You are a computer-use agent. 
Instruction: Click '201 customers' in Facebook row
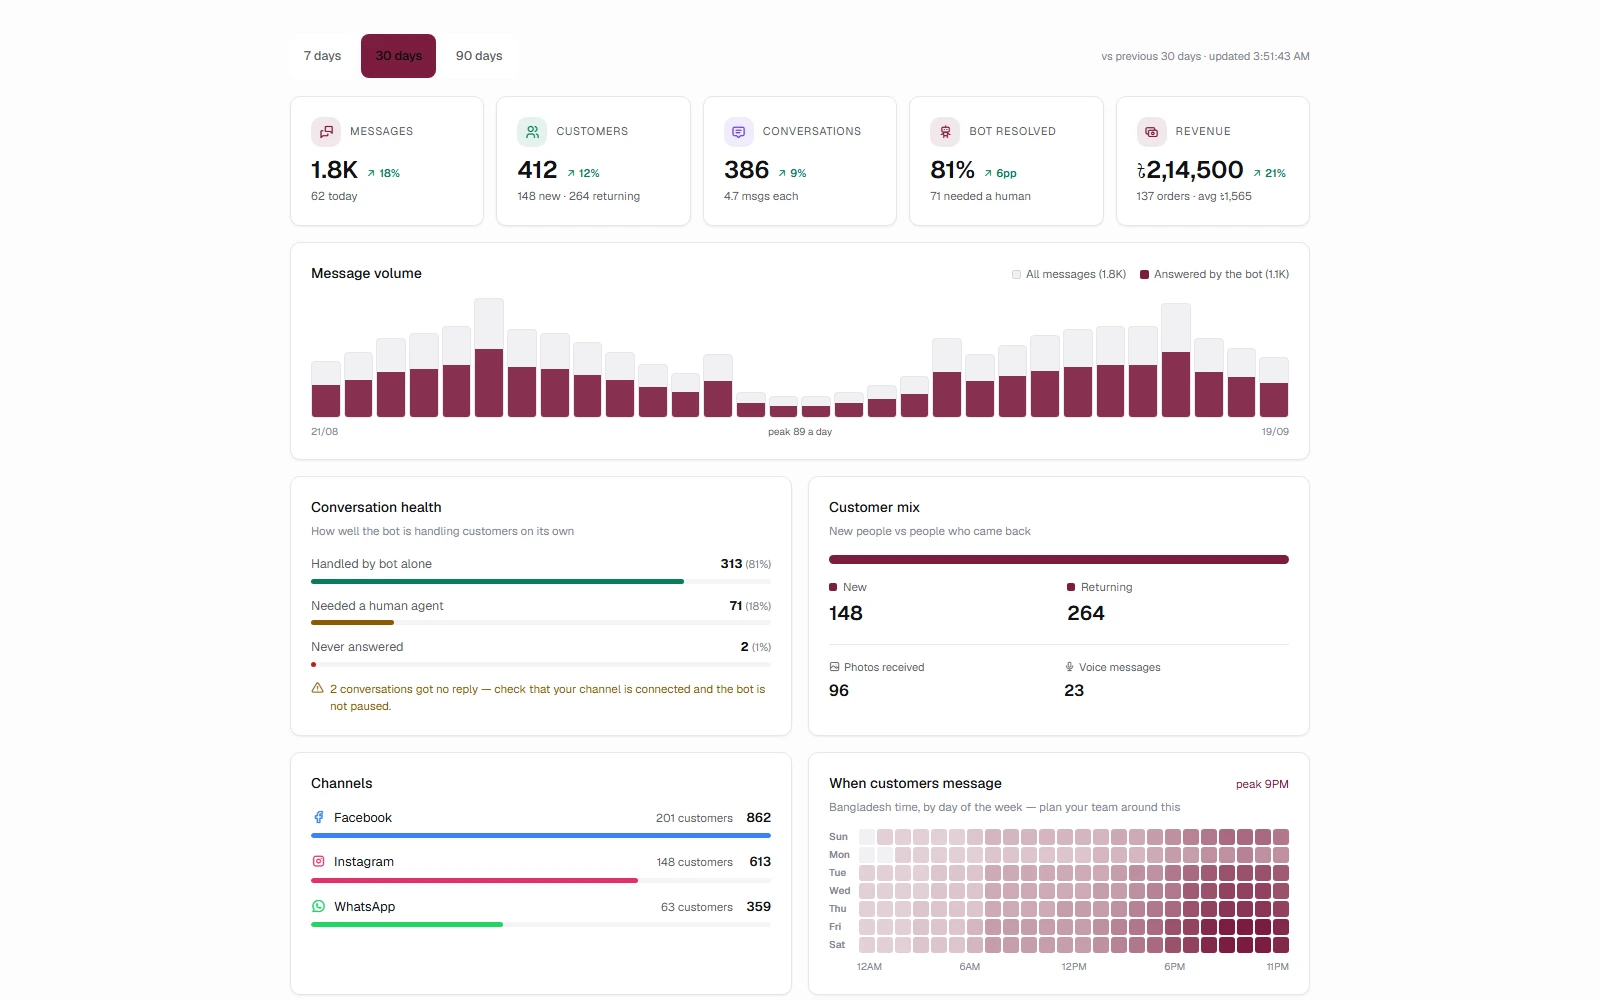694,818
